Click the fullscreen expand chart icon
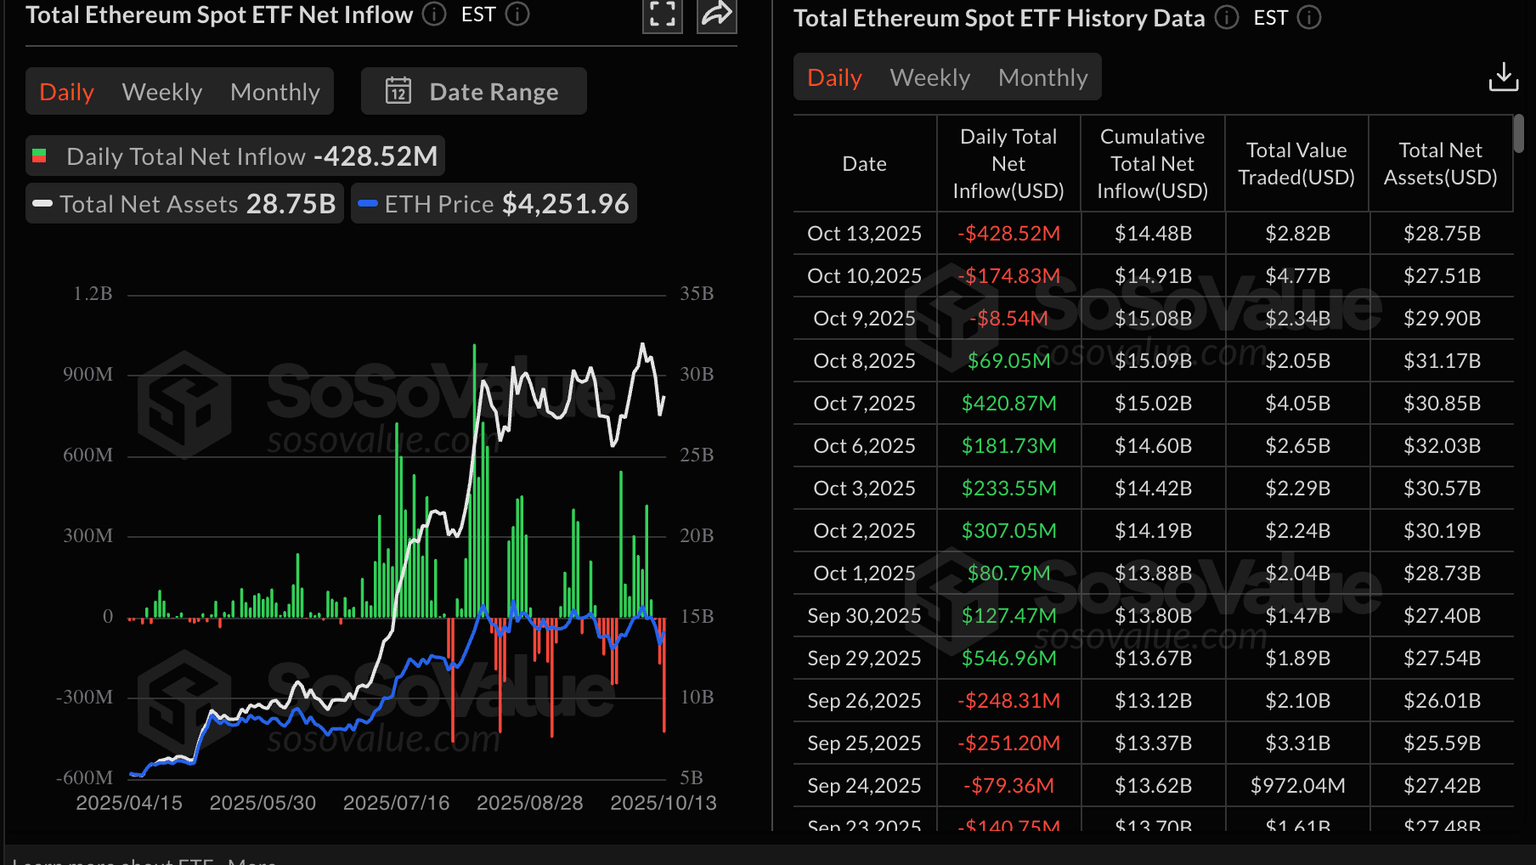The image size is (1536, 865). pos(662,14)
